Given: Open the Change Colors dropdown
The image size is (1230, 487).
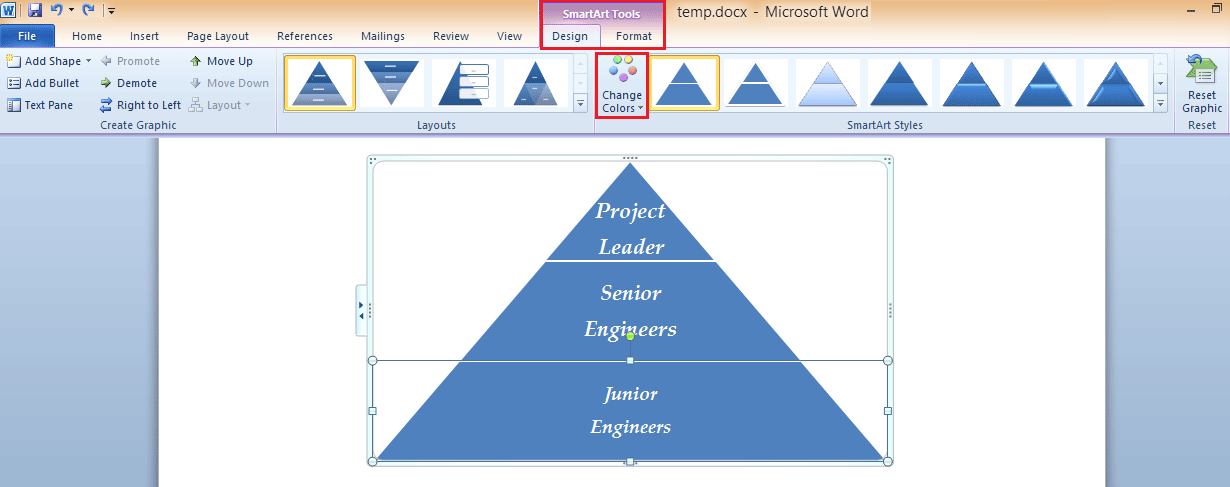Looking at the screenshot, I should click(x=623, y=86).
